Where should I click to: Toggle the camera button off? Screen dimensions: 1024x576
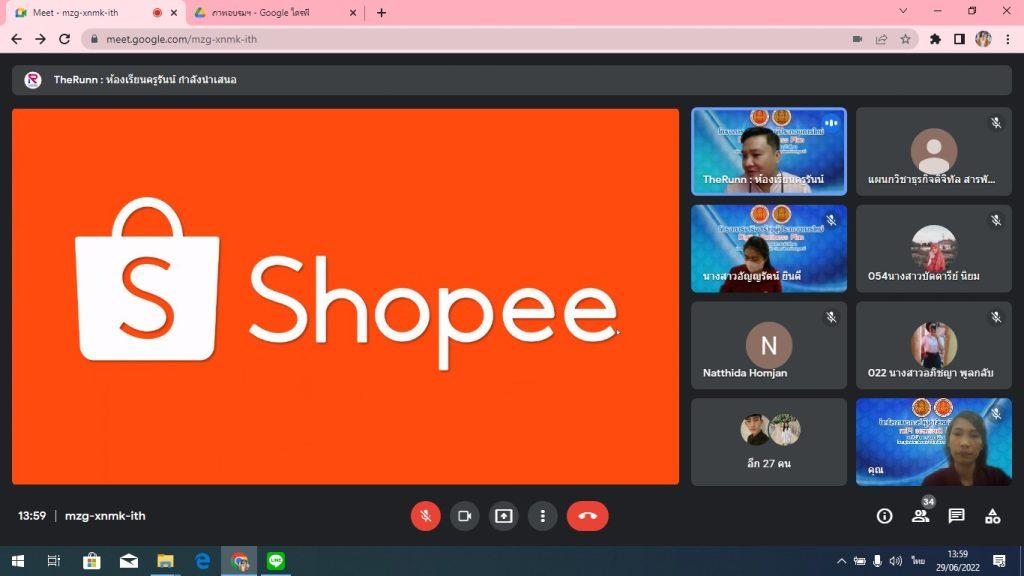[x=464, y=516]
